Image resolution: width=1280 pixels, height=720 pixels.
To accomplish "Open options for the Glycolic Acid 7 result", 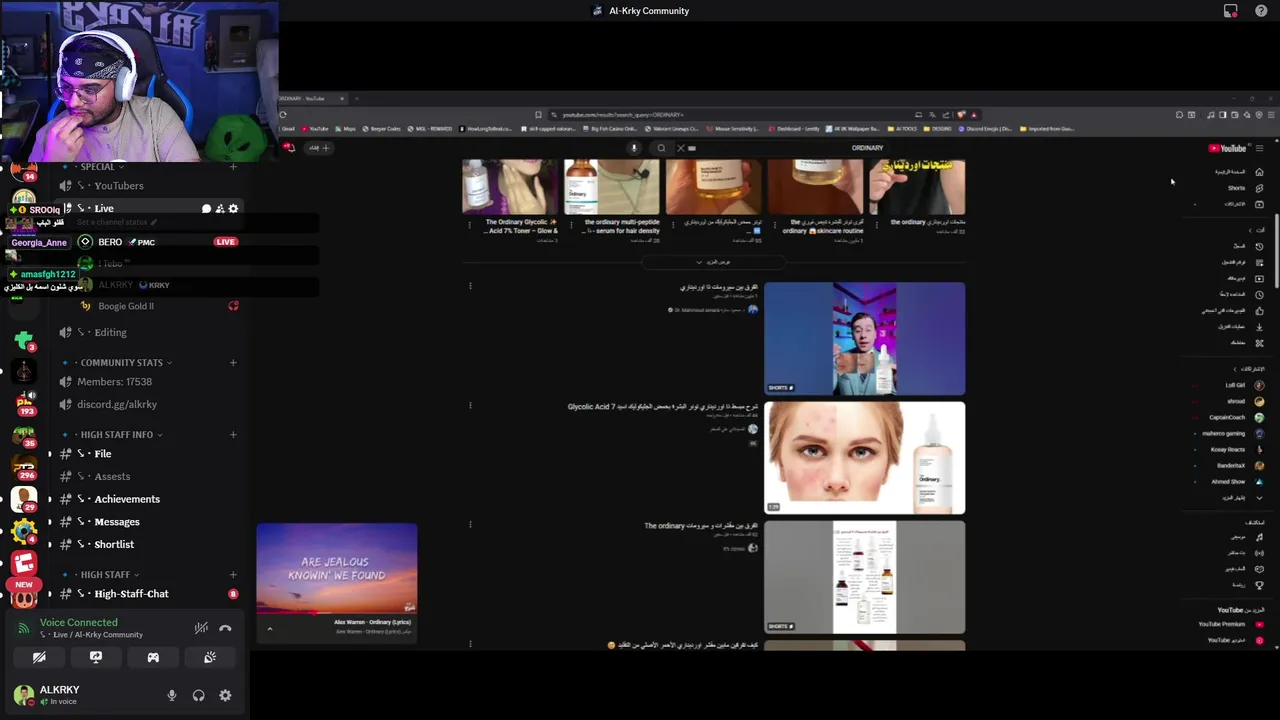I will point(470,405).
